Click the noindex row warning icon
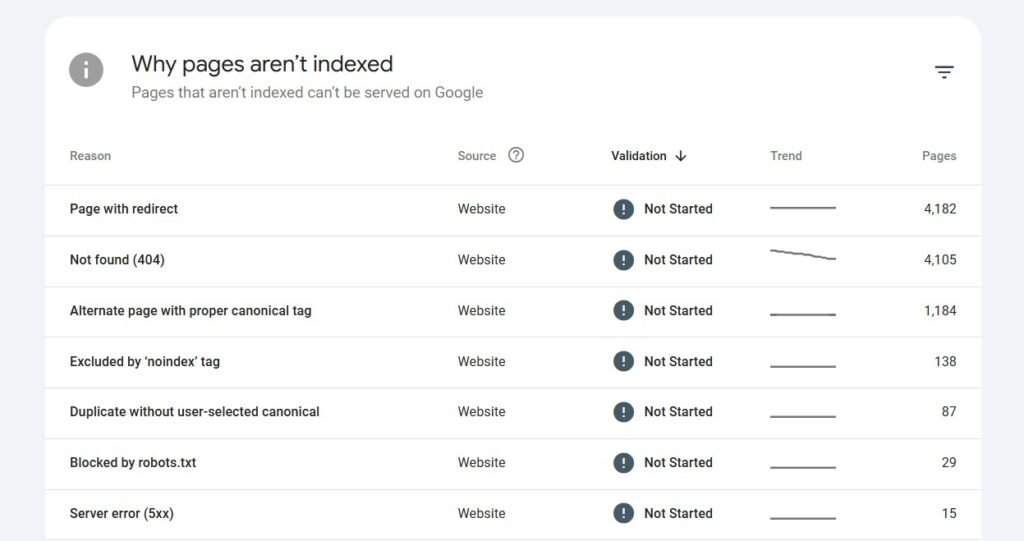This screenshot has width=1024, height=541. coord(623,362)
